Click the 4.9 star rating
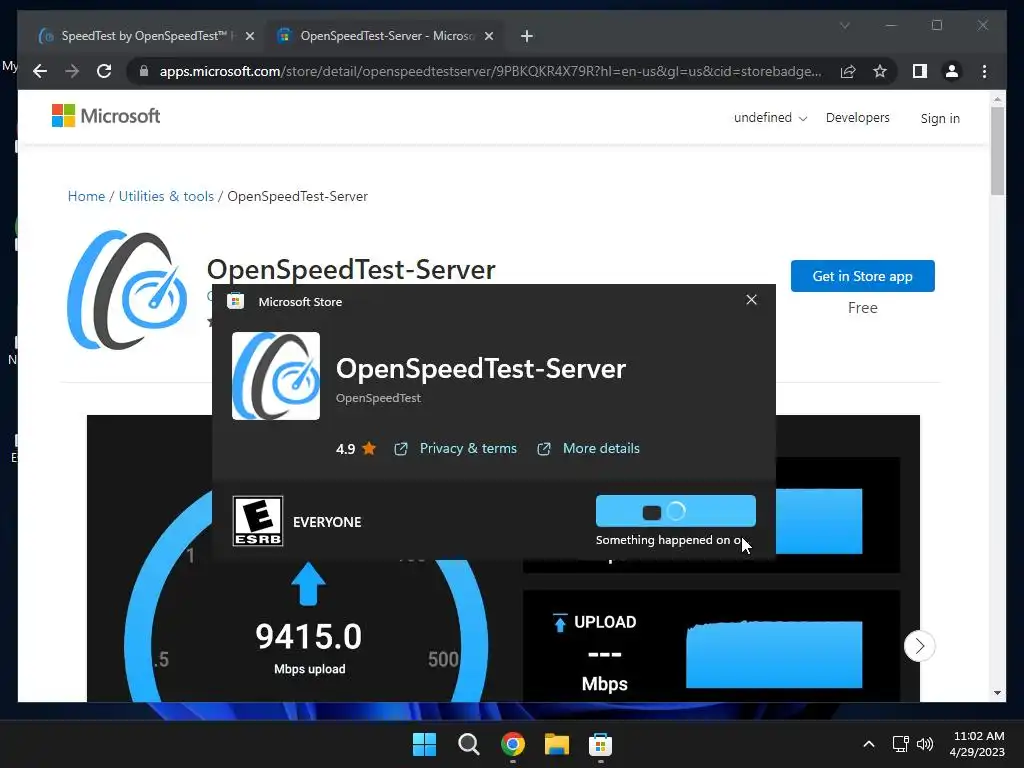The image size is (1024, 768). 356,449
